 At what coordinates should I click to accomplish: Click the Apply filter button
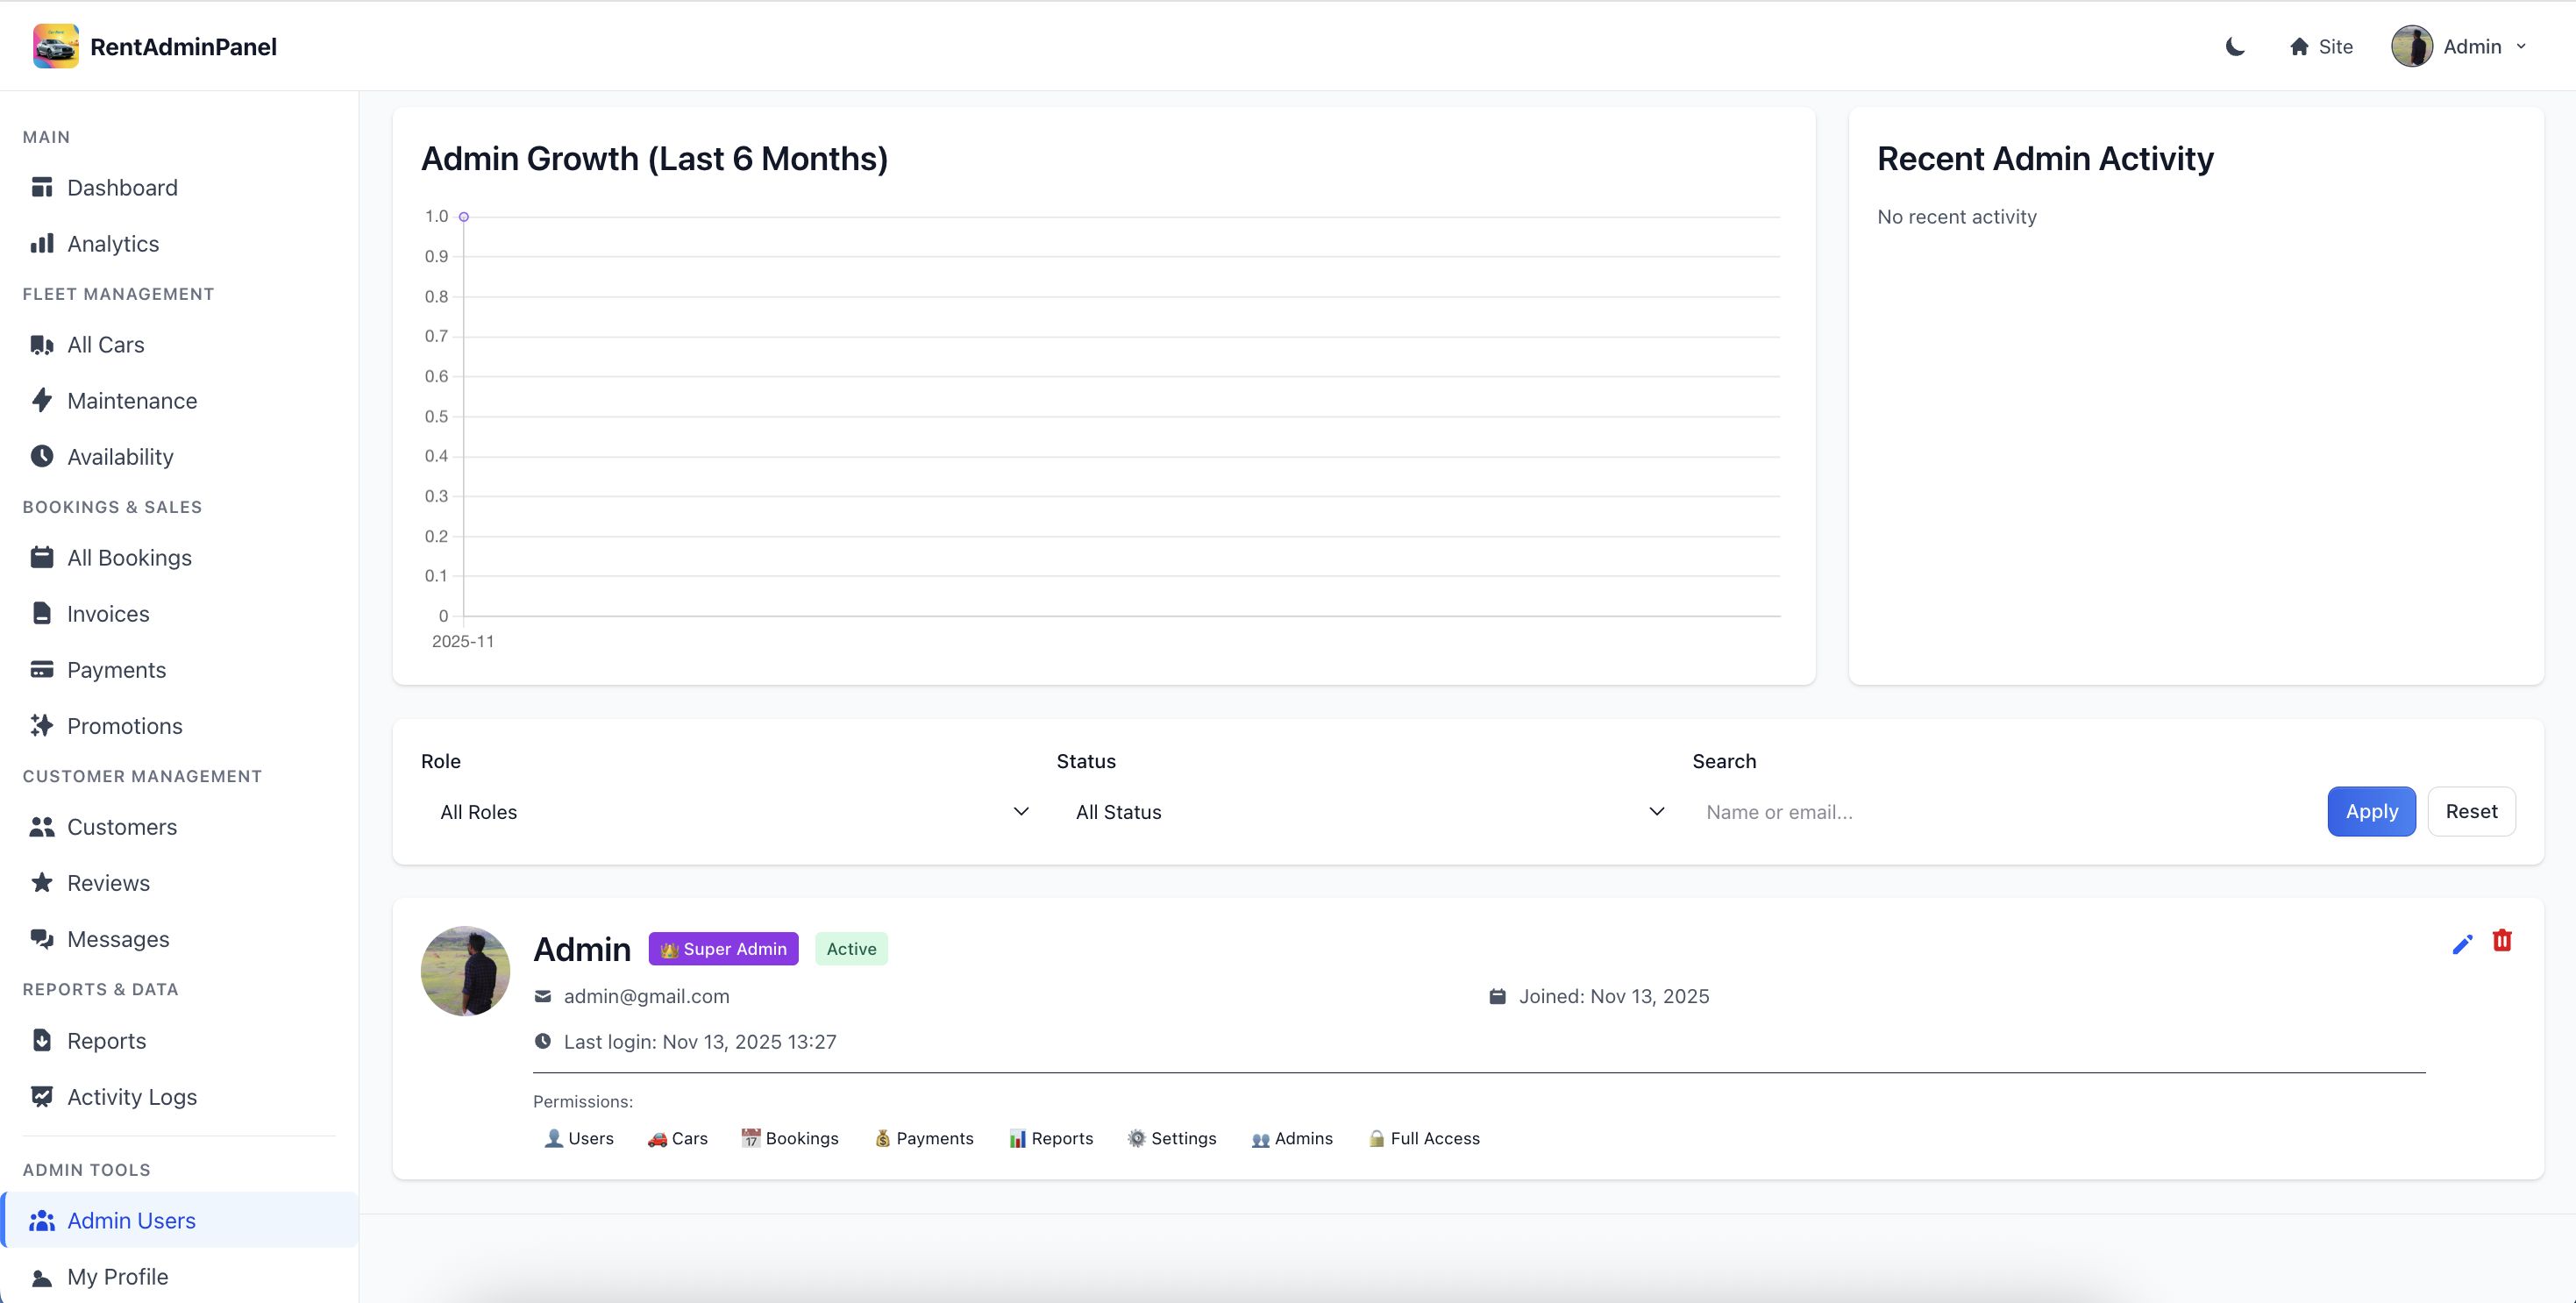(x=2371, y=812)
